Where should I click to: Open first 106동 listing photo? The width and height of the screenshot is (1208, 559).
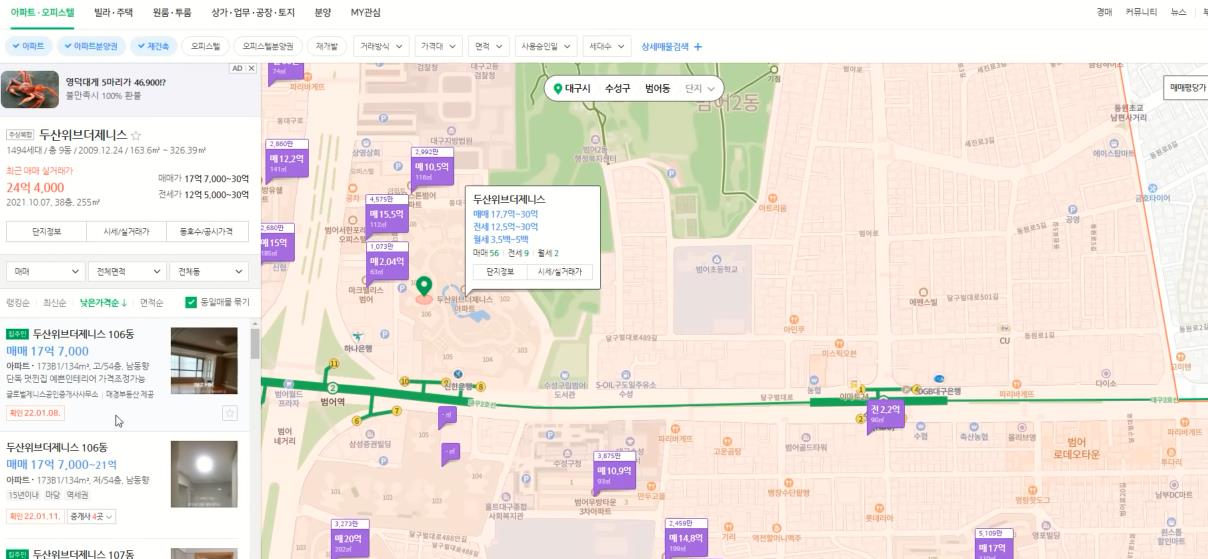[204, 361]
